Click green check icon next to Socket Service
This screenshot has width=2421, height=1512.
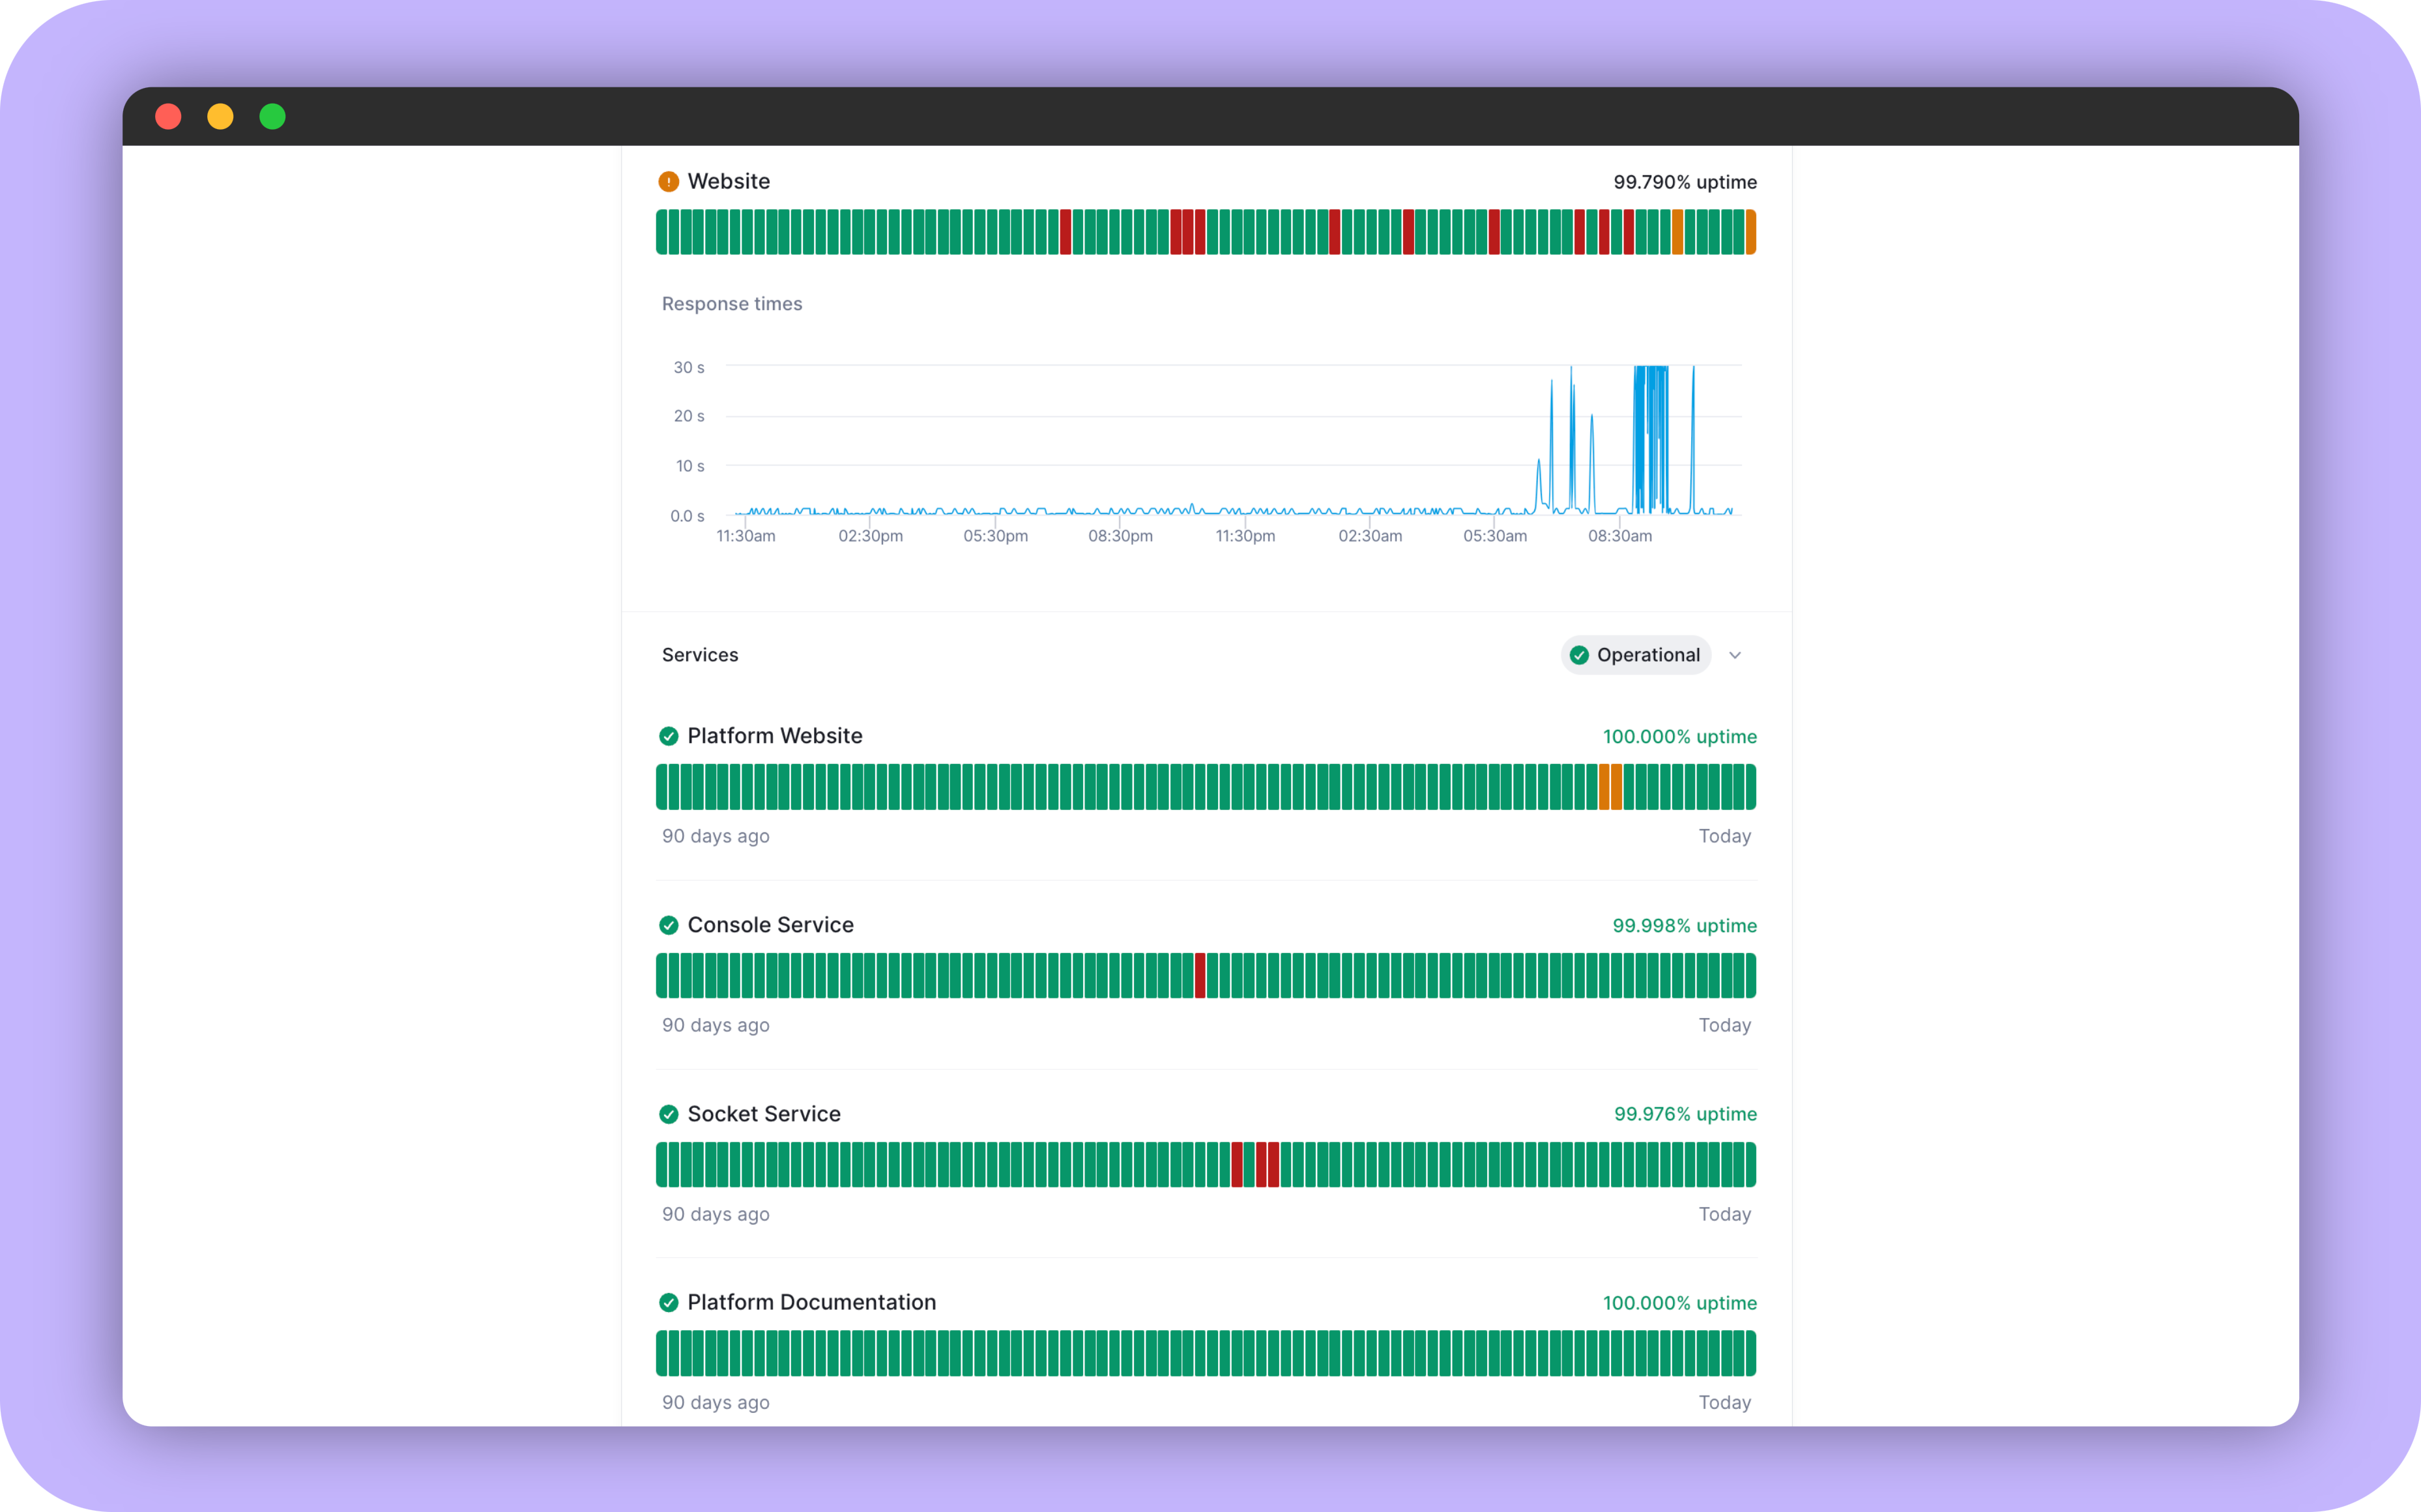[668, 1114]
